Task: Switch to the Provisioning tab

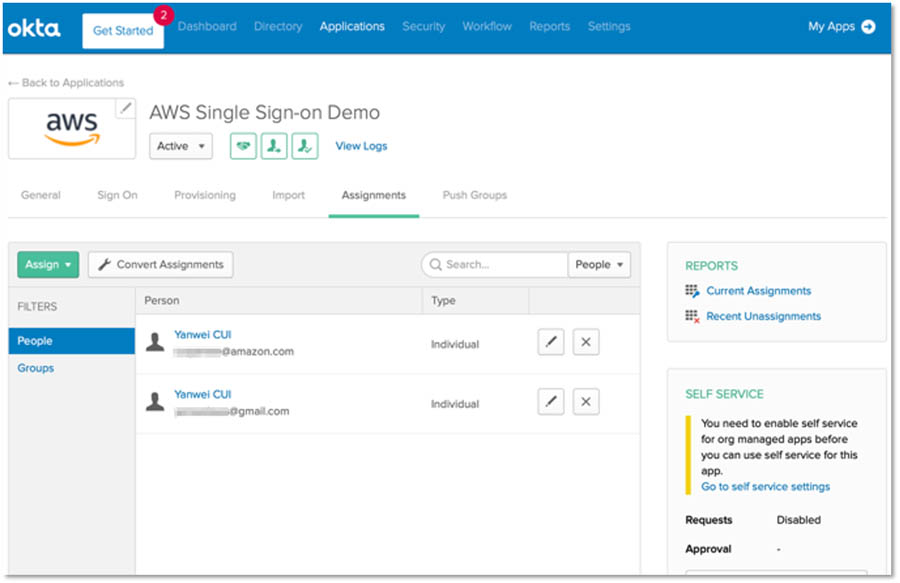Action: point(205,195)
